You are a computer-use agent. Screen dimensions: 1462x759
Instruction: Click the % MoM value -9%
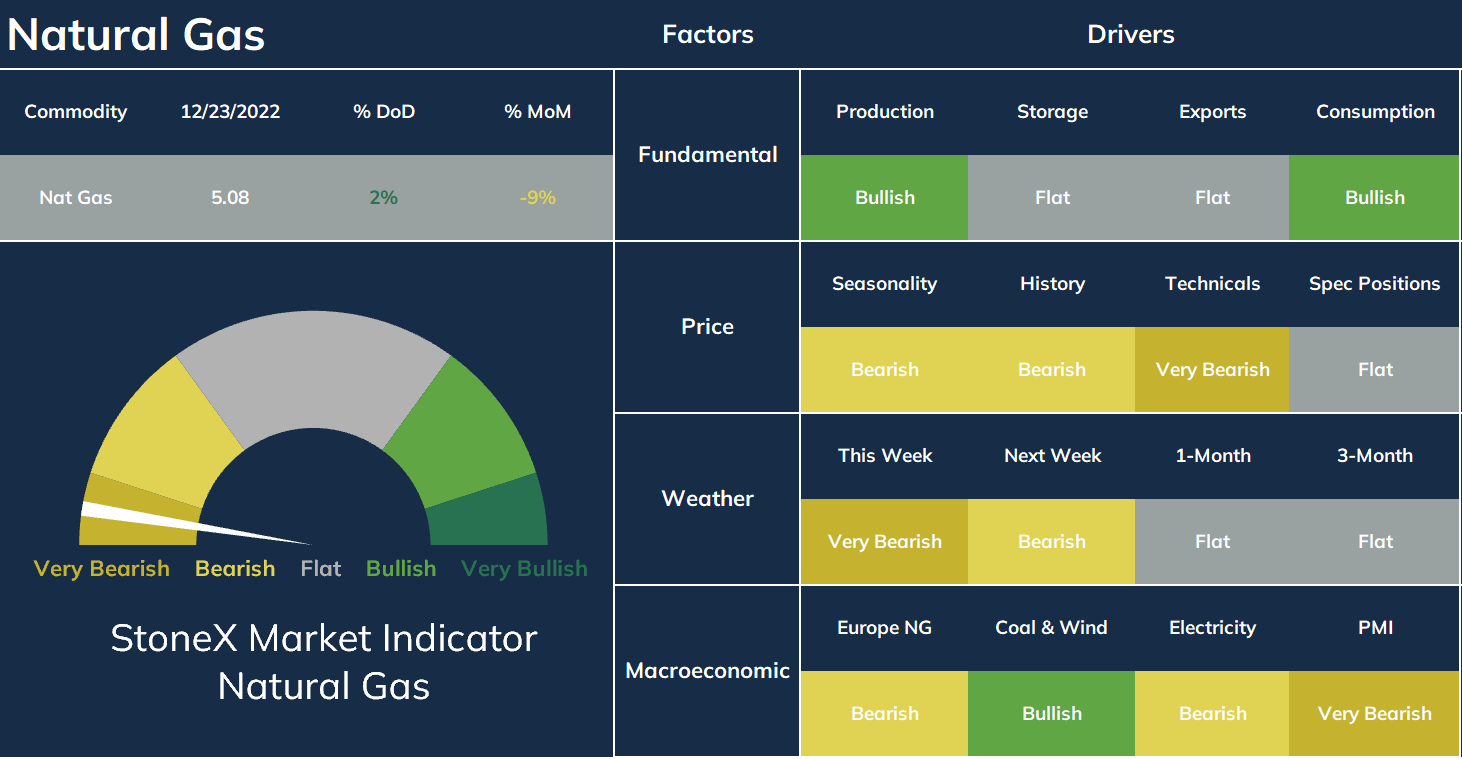[537, 197]
